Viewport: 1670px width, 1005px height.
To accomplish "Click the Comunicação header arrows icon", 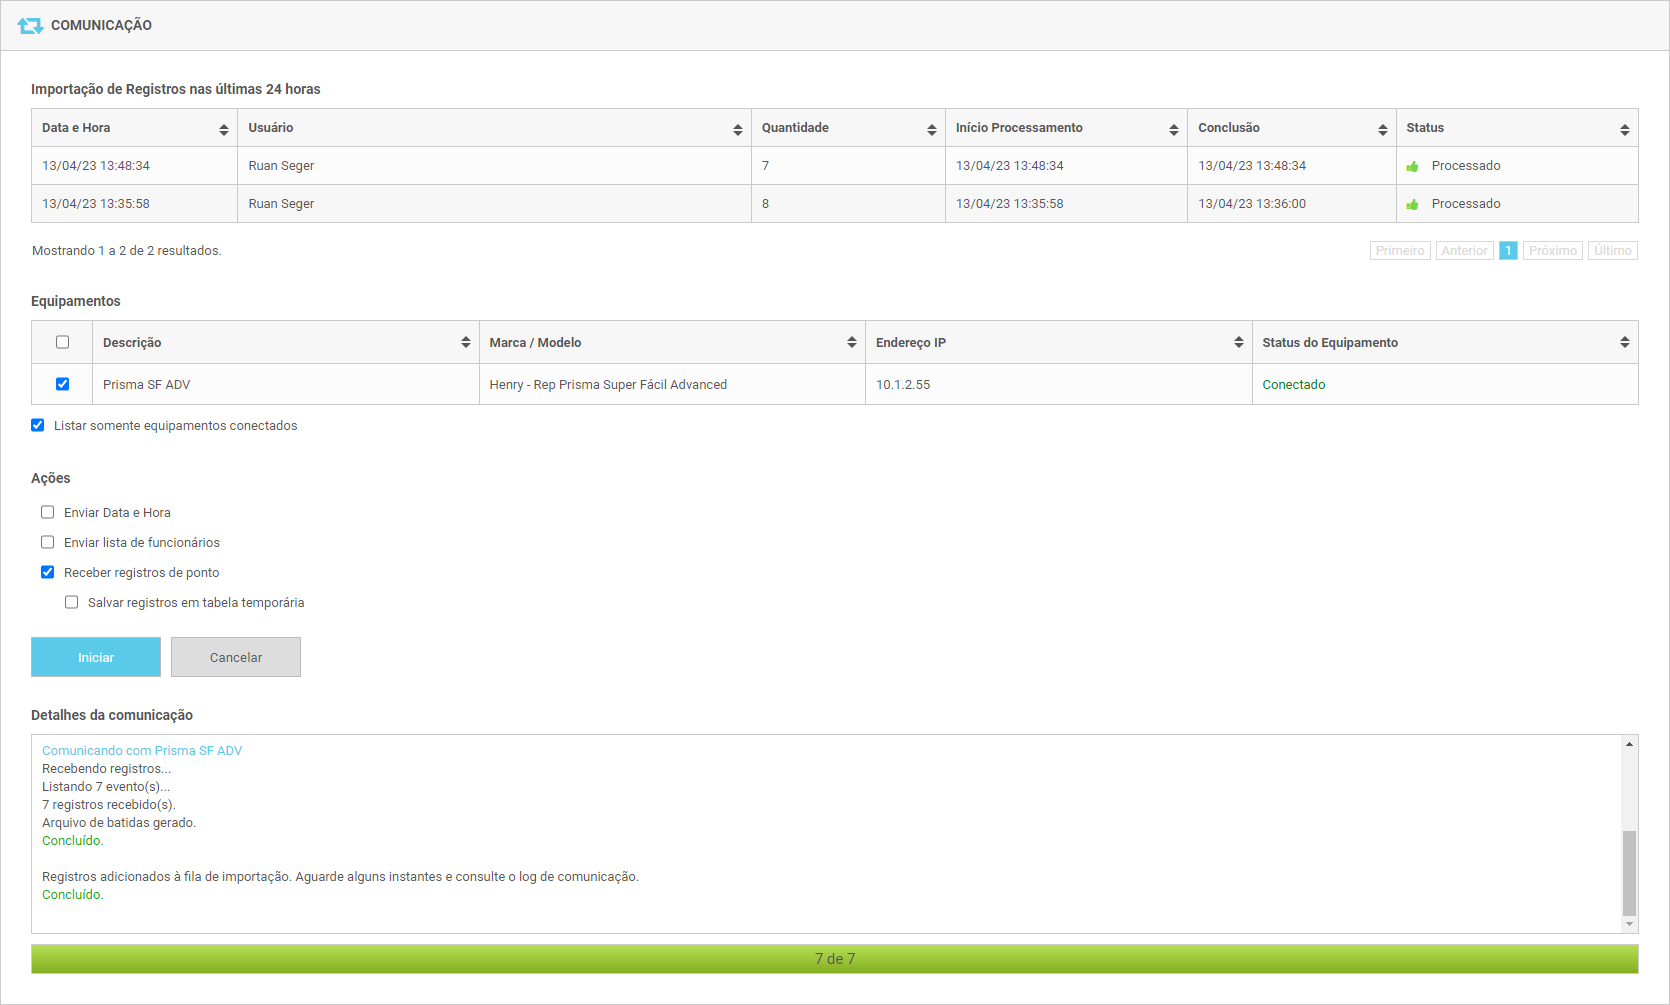I will pyautogui.click(x=30, y=26).
